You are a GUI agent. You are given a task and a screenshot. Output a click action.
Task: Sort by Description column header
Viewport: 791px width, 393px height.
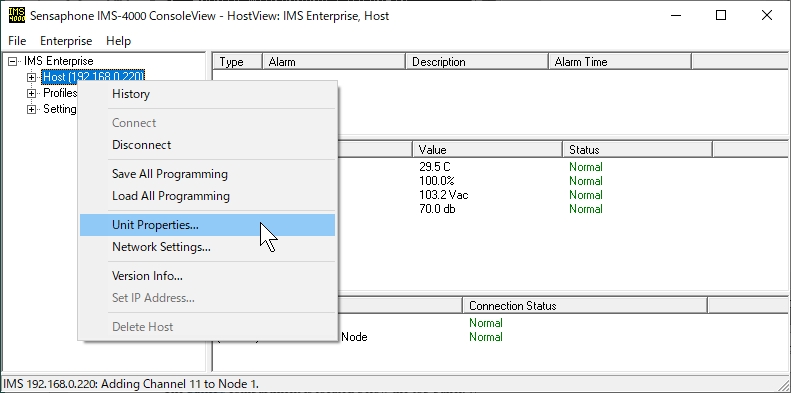pyautogui.click(x=477, y=62)
